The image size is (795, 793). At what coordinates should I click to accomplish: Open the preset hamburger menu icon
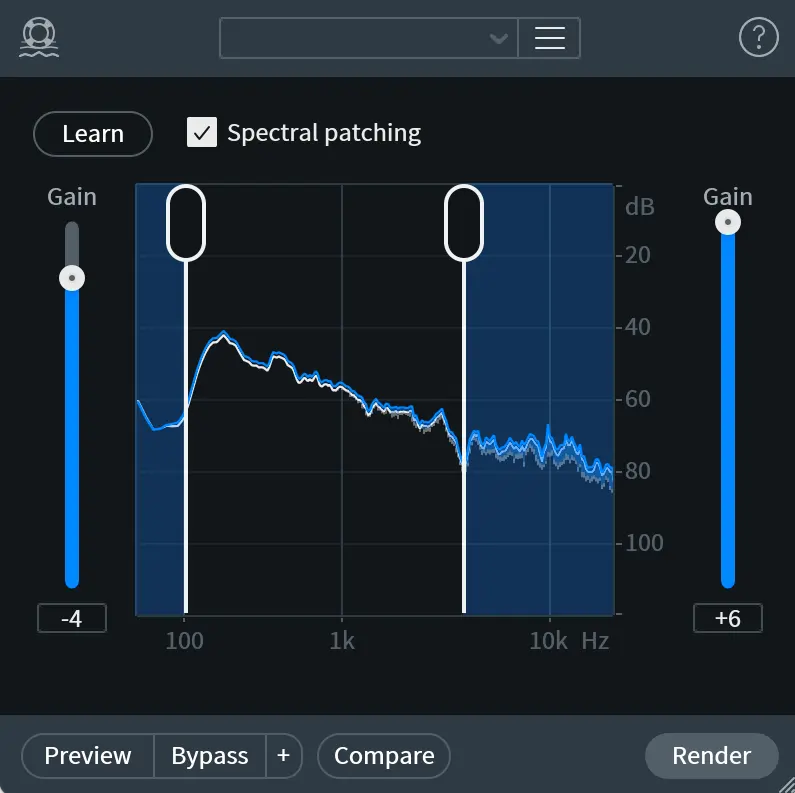tap(550, 38)
